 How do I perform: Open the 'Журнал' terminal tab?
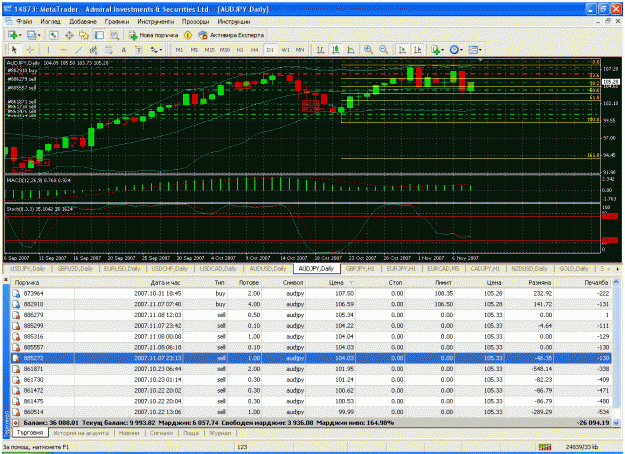220,432
